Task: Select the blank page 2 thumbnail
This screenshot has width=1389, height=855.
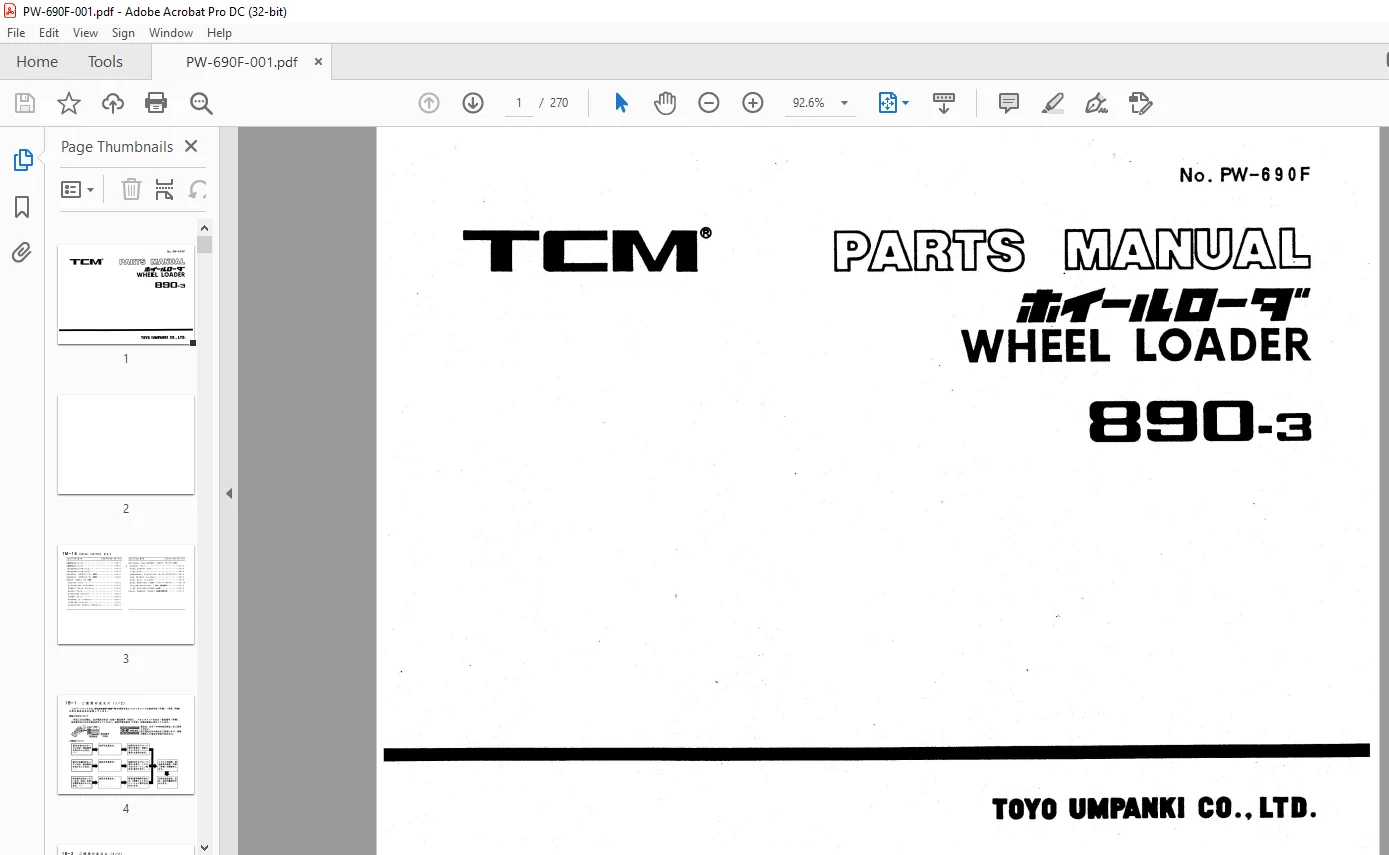Action: click(x=126, y=444)
